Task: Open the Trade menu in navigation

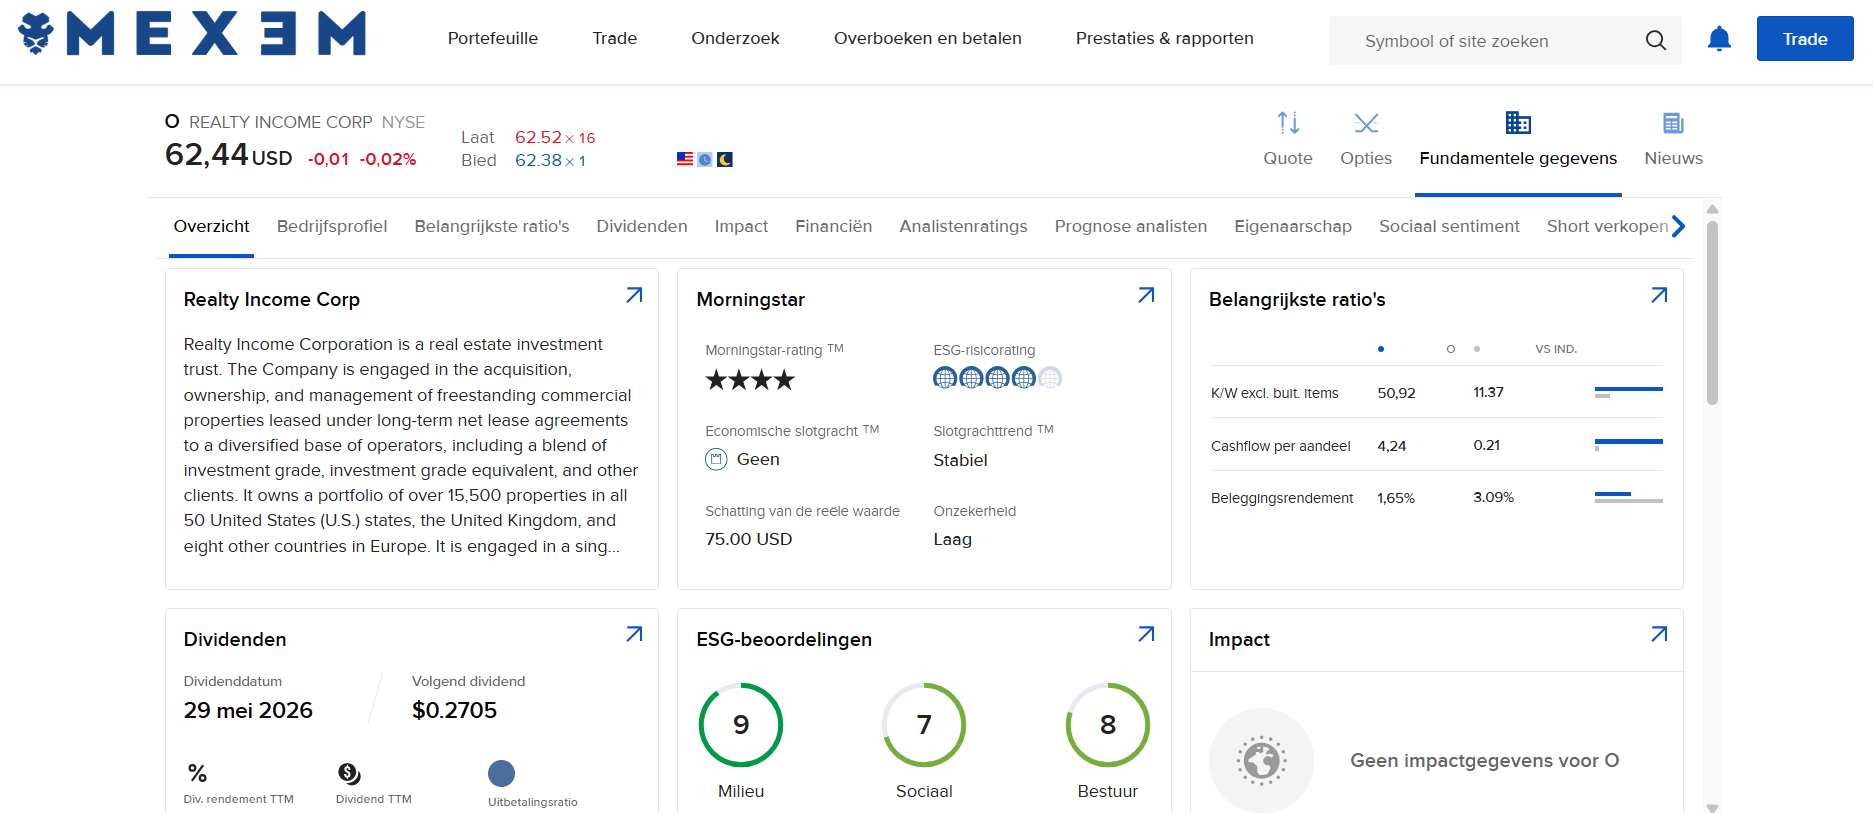Action: pos(615,38)
